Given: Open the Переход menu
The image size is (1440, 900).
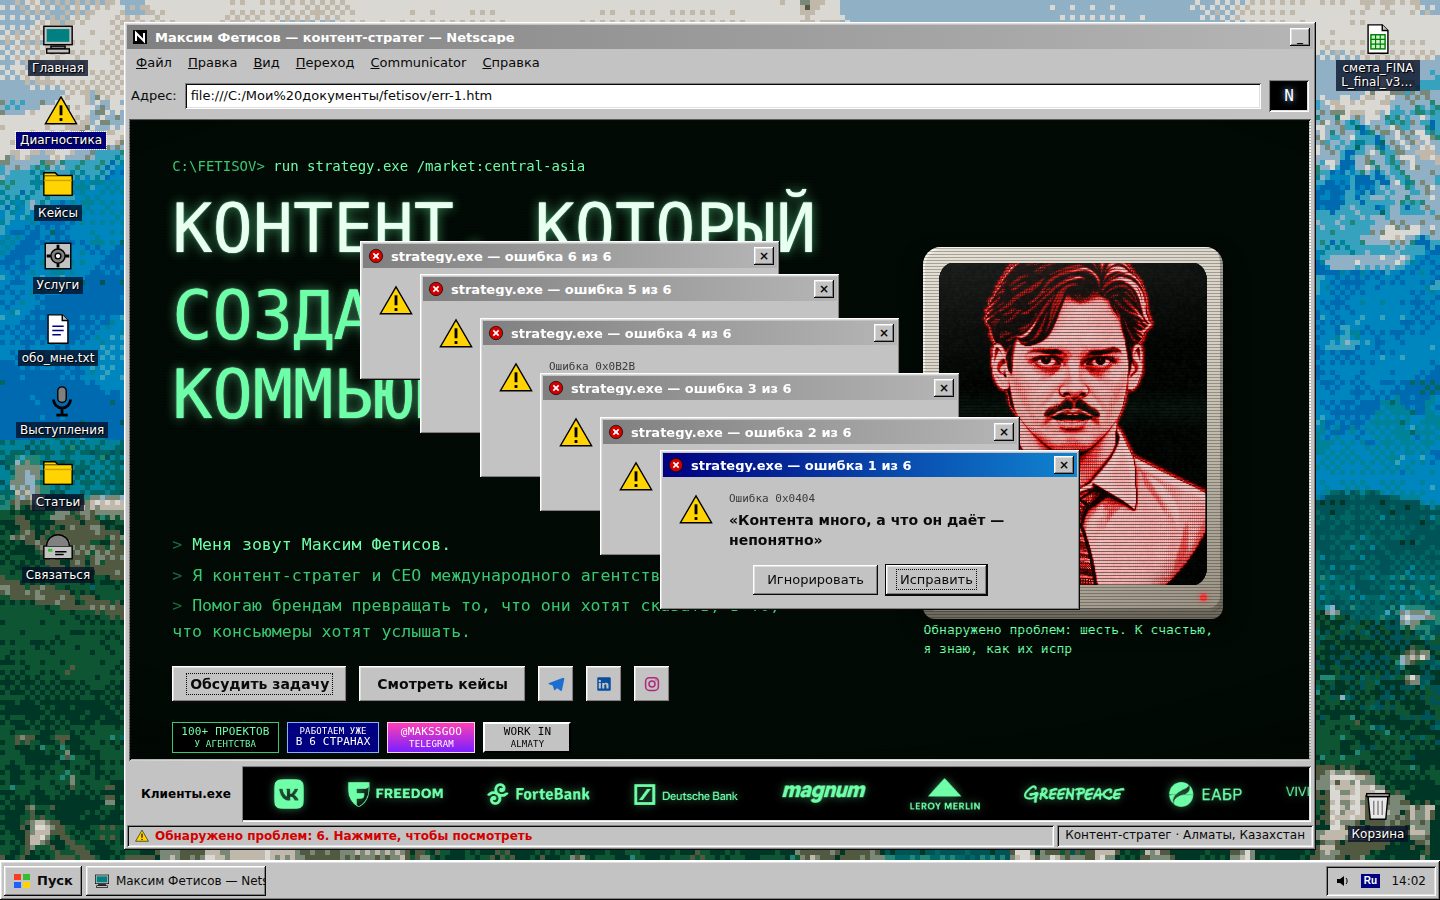Looking at the screenshot, I should tap(325, 63).
